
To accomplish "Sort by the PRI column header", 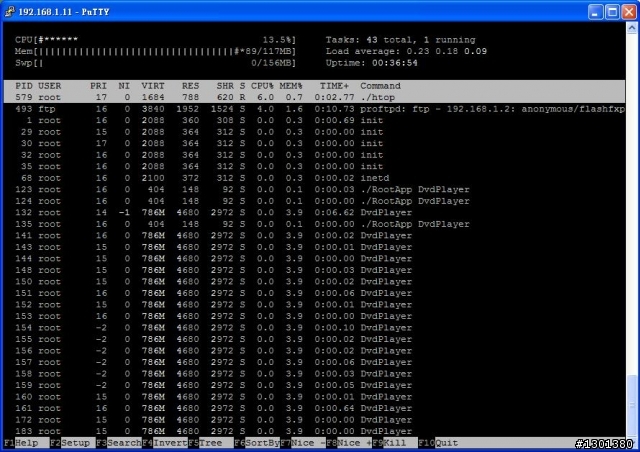I will (98, 86).
